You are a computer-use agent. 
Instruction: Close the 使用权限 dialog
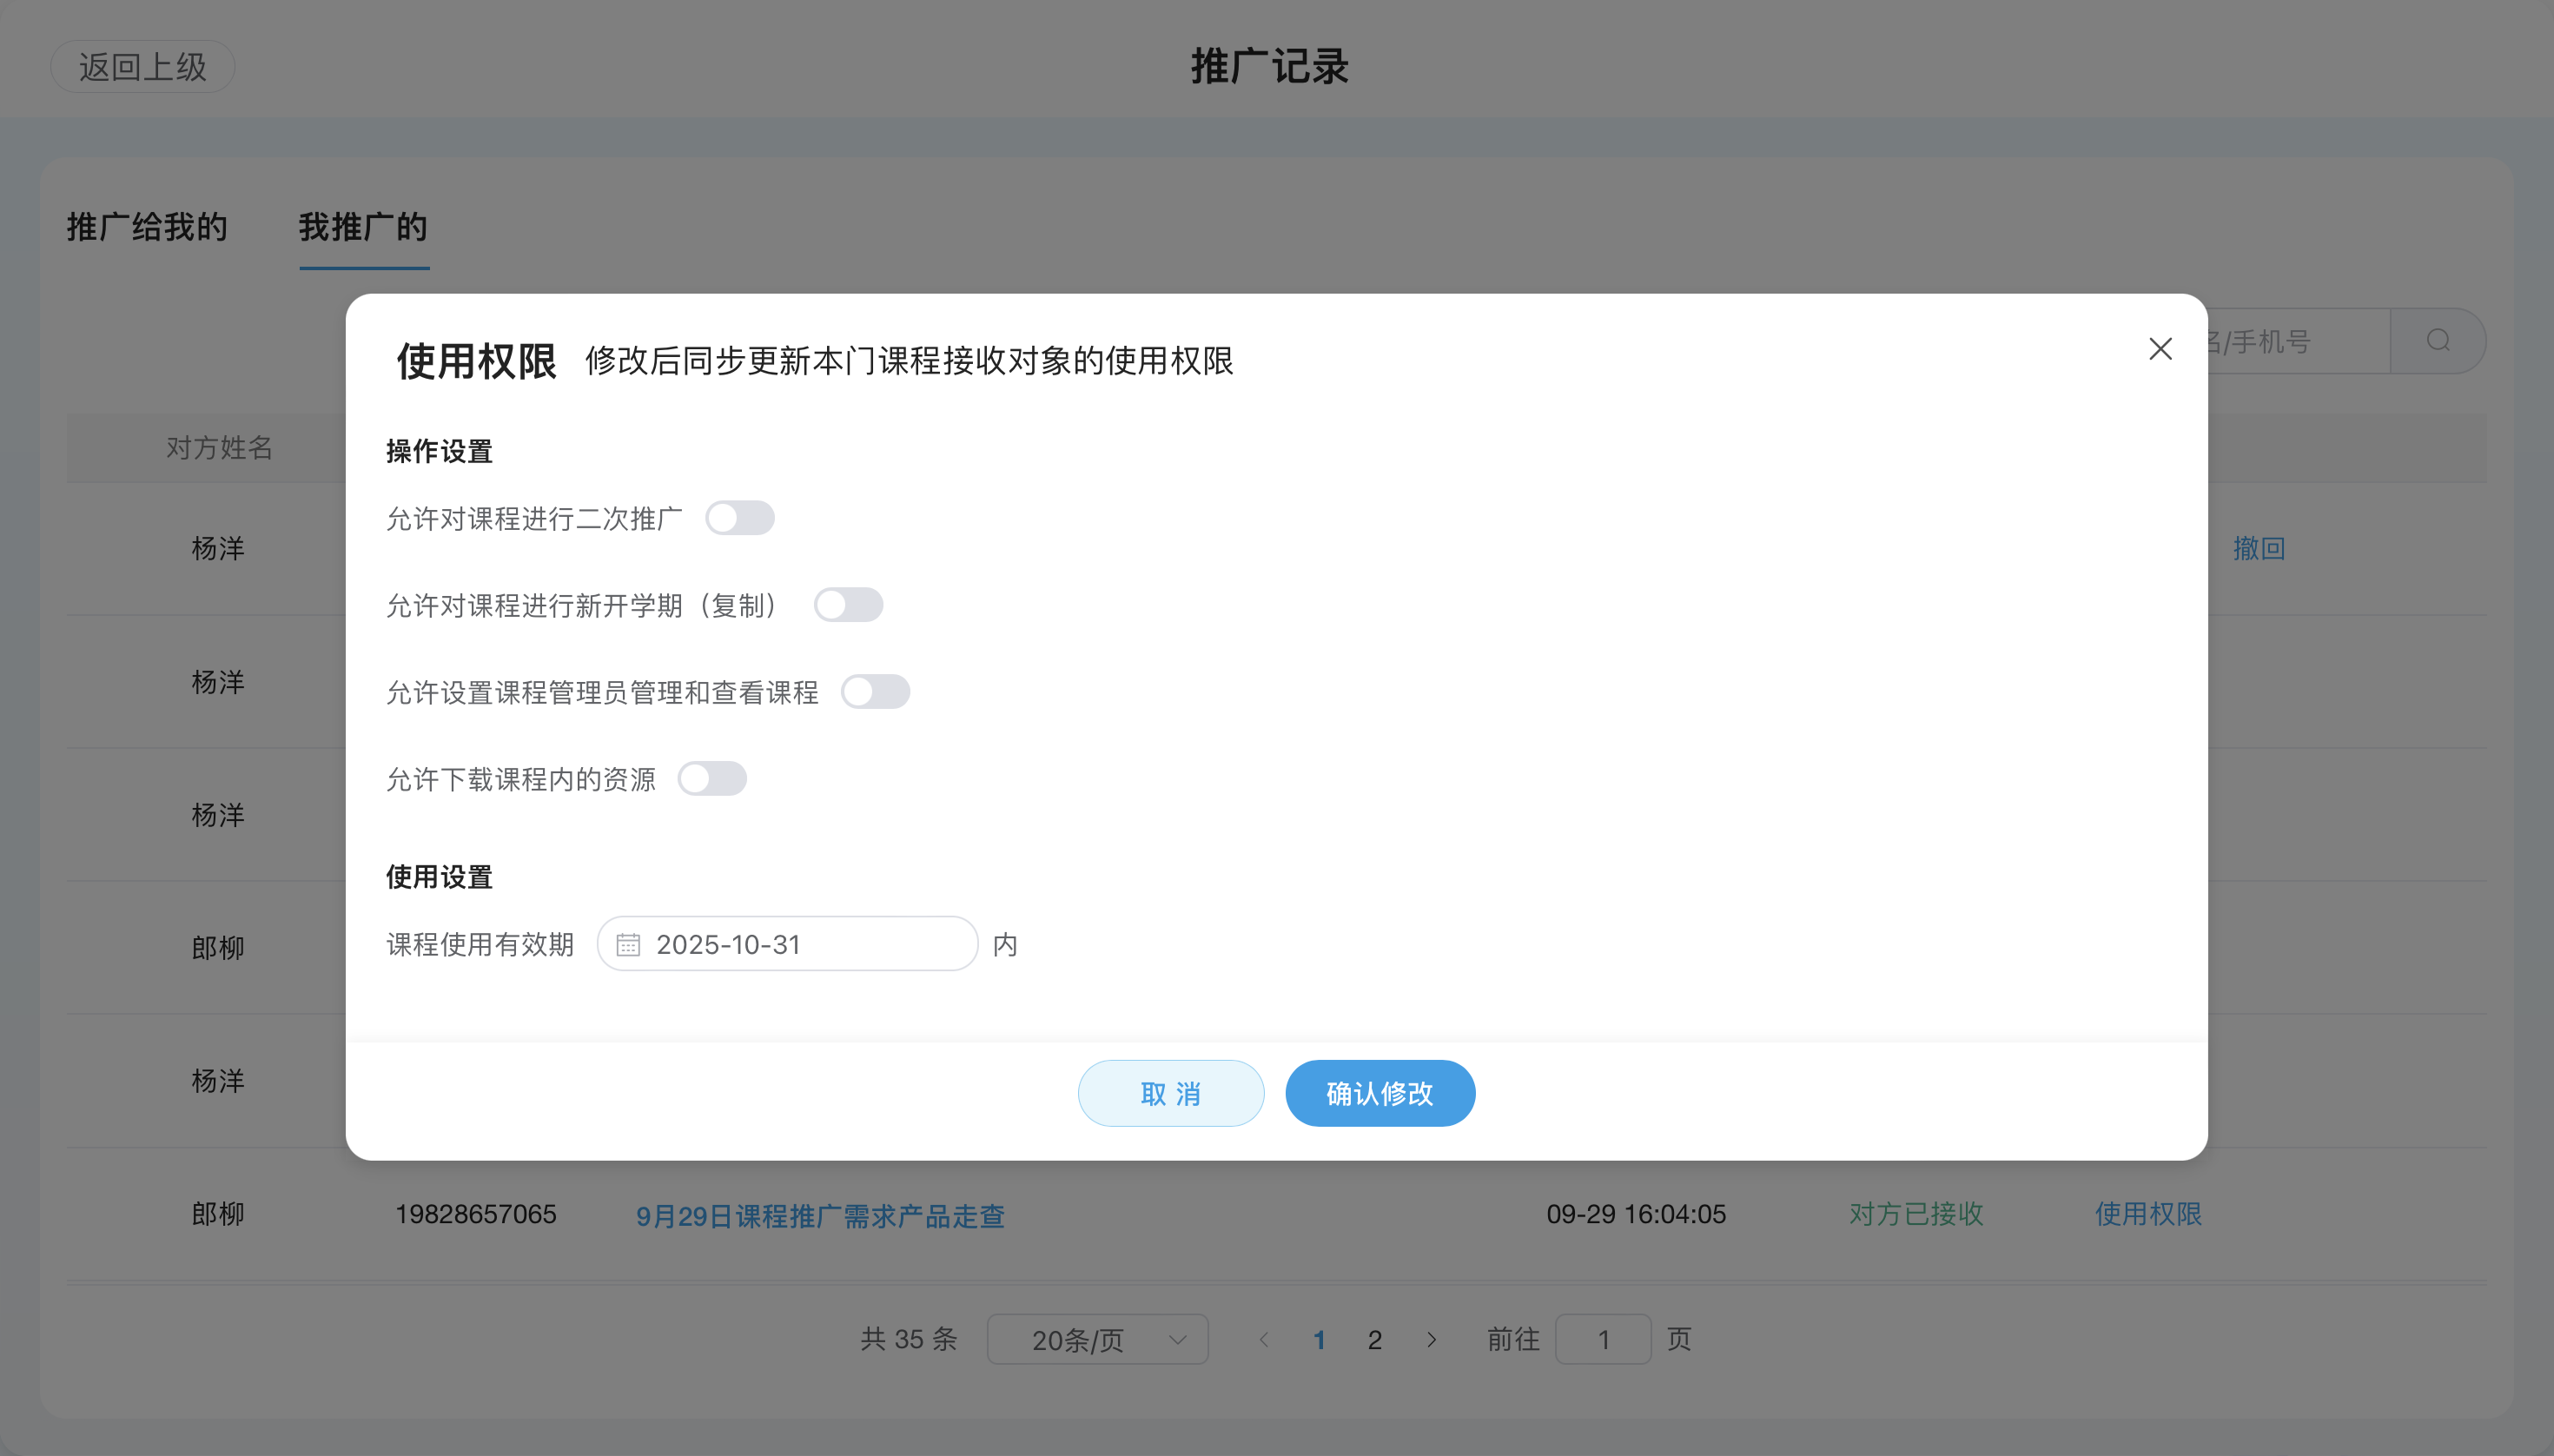(2160, 348)
